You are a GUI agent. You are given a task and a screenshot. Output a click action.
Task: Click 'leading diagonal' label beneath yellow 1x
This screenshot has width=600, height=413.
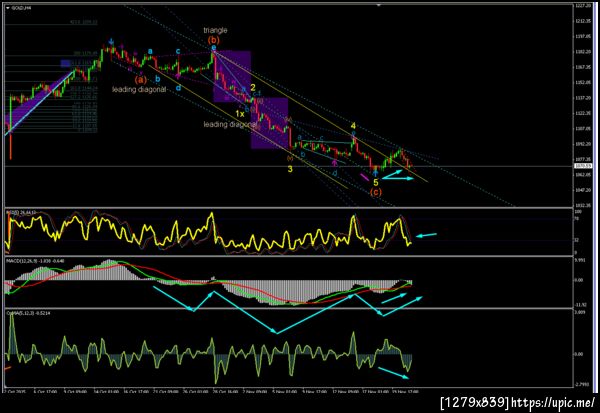click(x=230, y=124)
